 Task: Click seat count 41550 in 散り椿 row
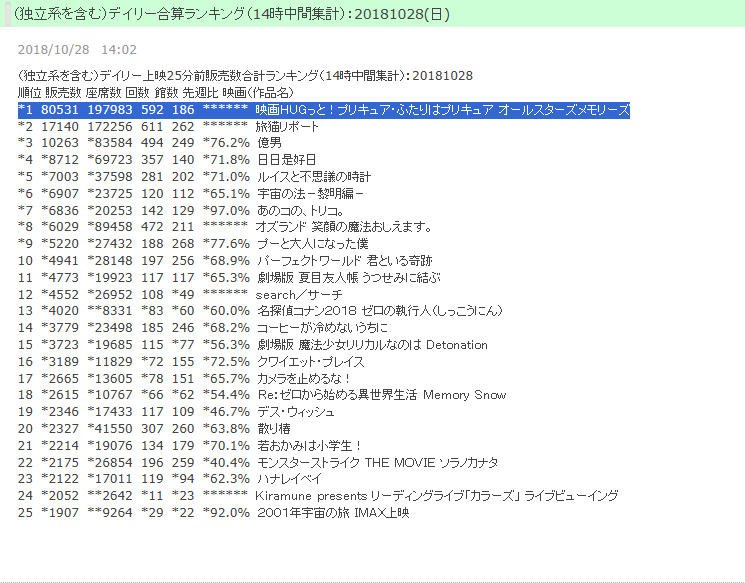(110, 429)
